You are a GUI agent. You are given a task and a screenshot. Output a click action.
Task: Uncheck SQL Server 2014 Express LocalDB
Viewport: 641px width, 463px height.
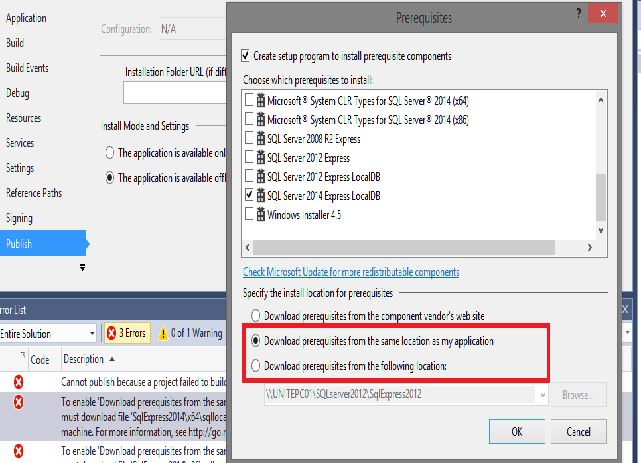pos(249,195)
